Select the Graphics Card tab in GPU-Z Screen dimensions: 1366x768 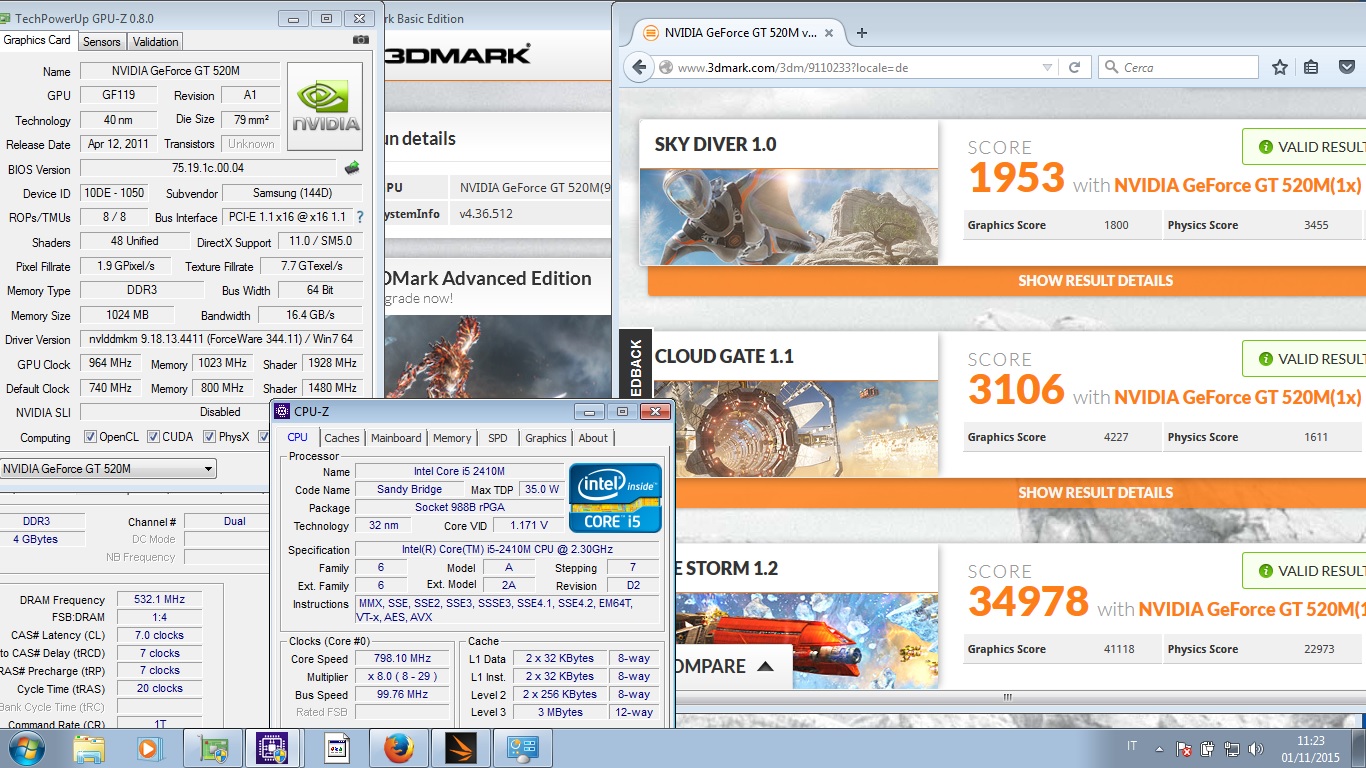coord(37,40)
